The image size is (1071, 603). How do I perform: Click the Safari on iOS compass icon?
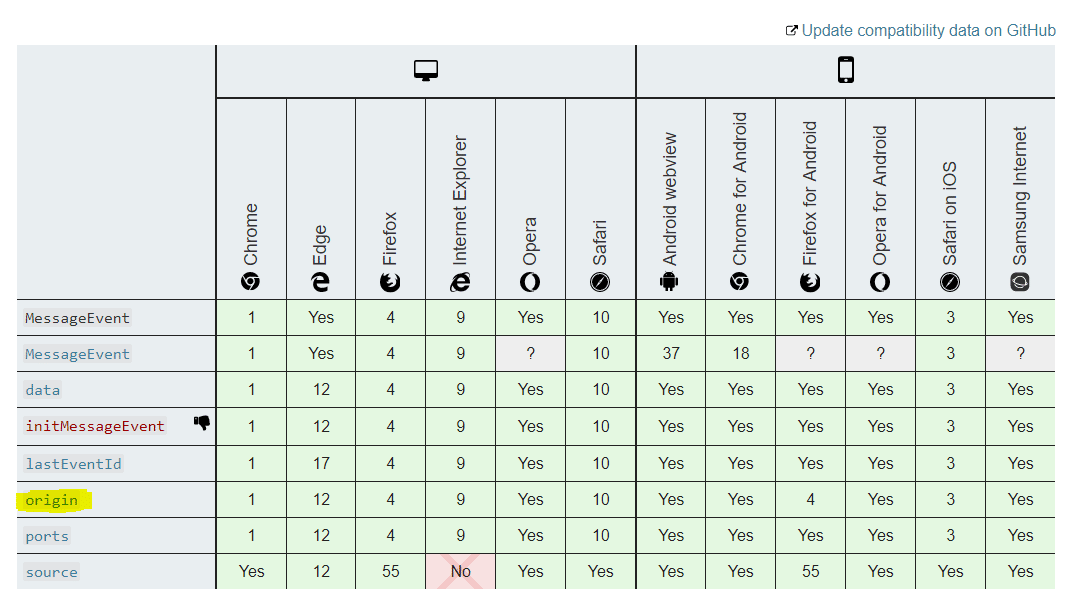tap(950, 282)
